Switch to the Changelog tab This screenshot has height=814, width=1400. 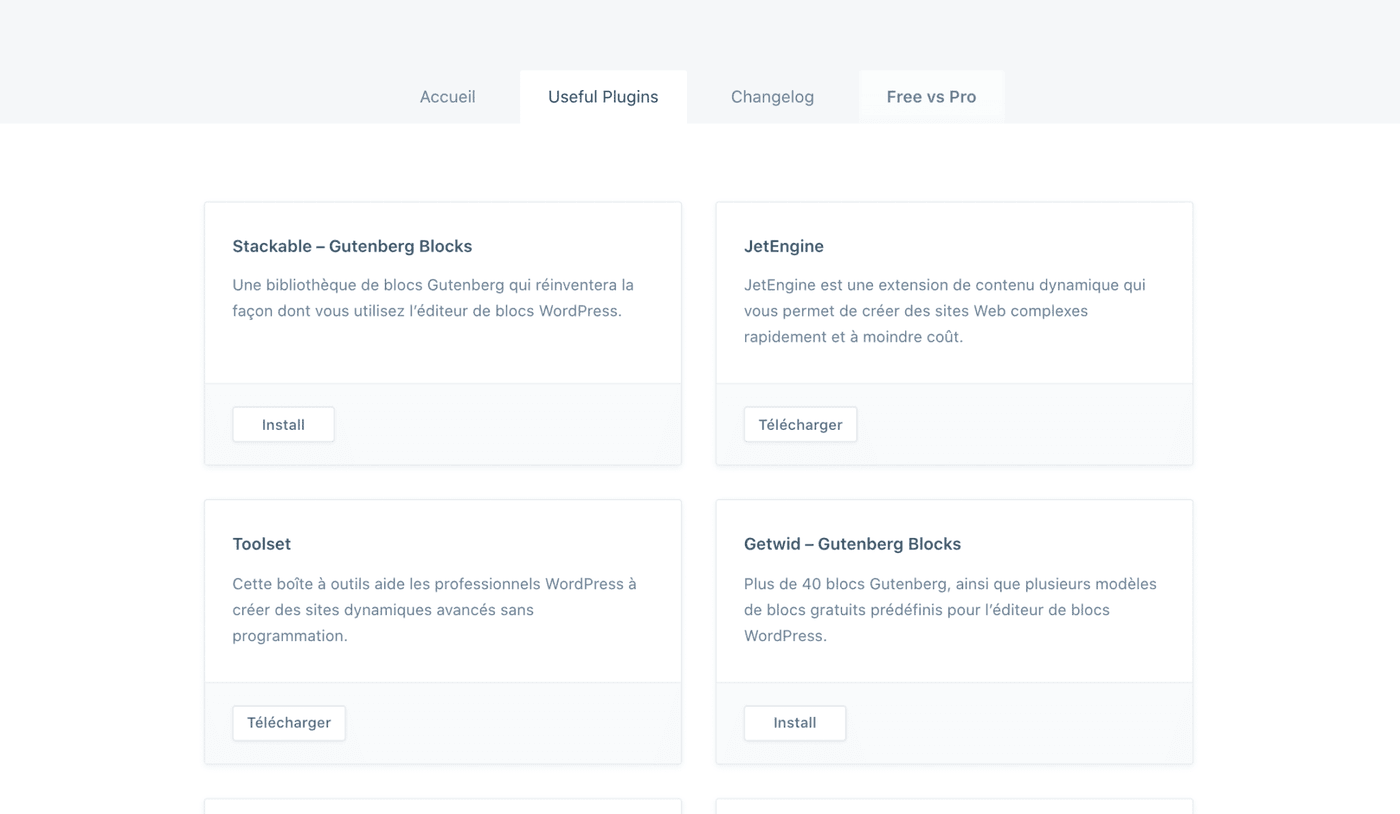(772, 96)
